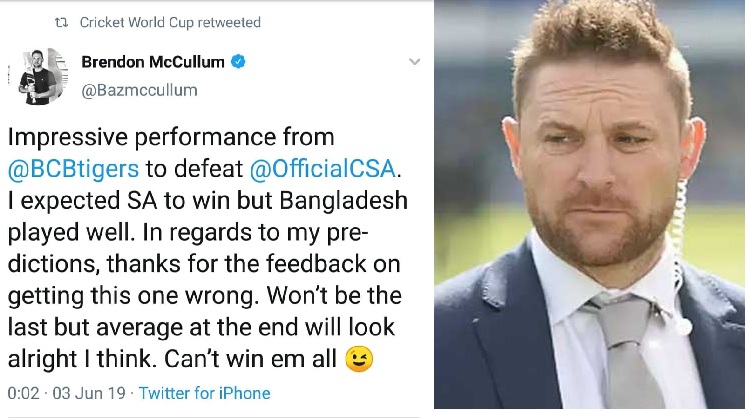Image resolution: width=750 pixels, height=418 pixels.
Task: Click Cricket World Cup retweeted label
Action: click(x=170, y=22)
